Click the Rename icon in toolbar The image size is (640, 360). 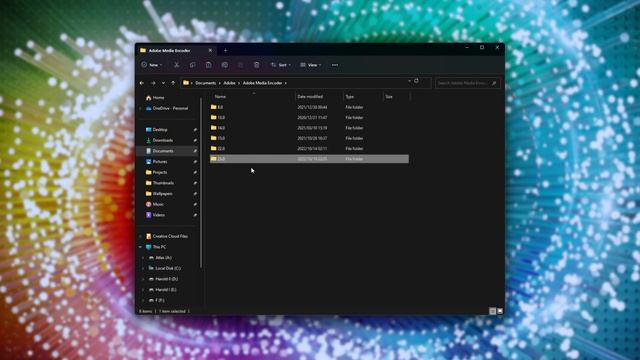(224, 65)
